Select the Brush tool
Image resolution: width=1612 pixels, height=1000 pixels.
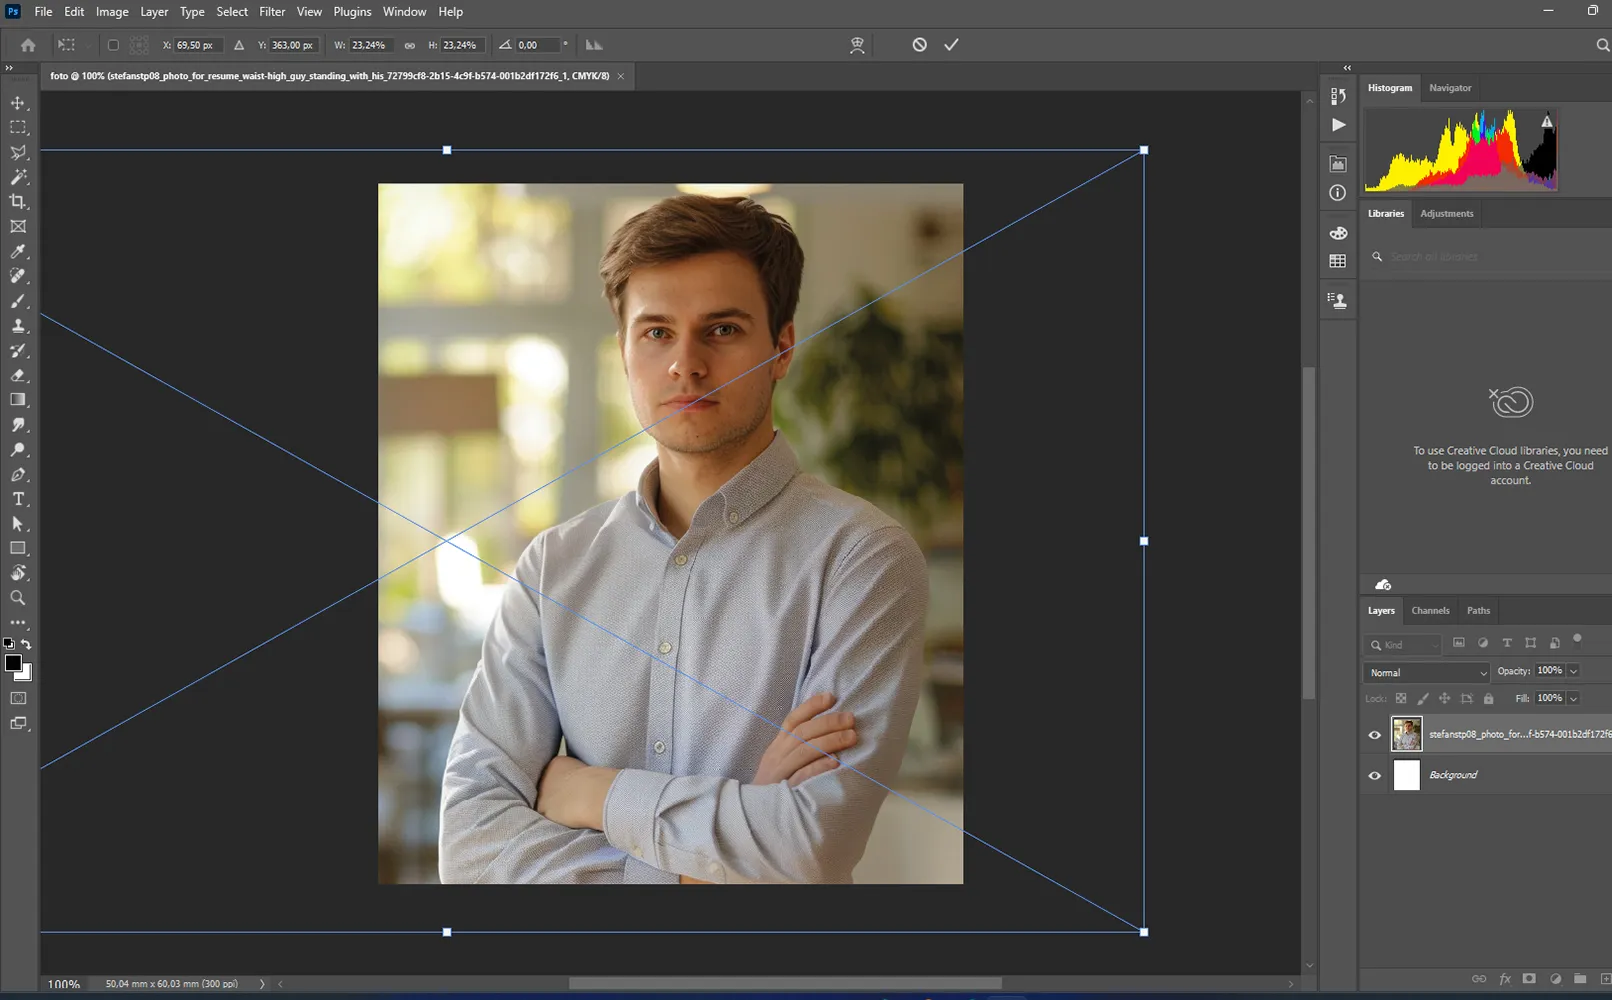[x=18, y=301]
